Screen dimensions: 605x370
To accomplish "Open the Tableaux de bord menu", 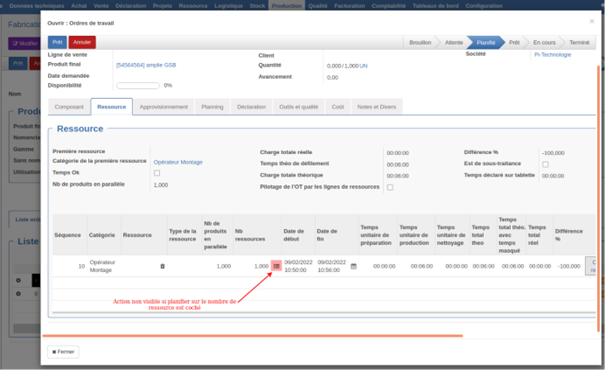I will (x=436, y=6).
